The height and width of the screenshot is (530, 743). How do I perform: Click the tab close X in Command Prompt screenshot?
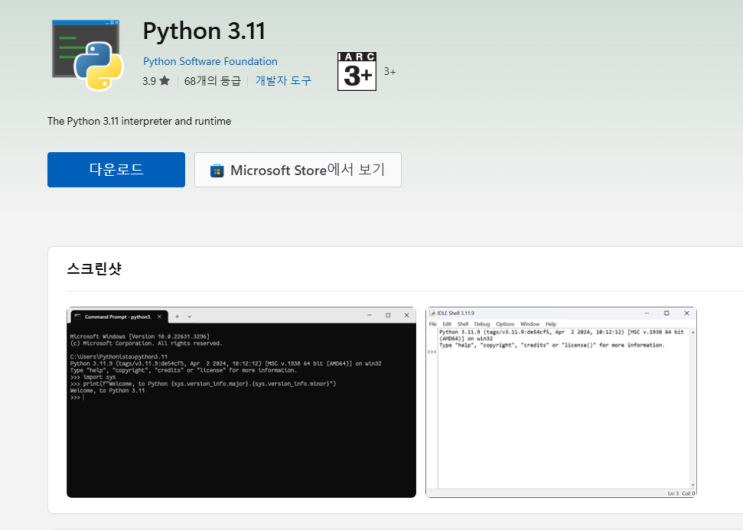point(160,315)
